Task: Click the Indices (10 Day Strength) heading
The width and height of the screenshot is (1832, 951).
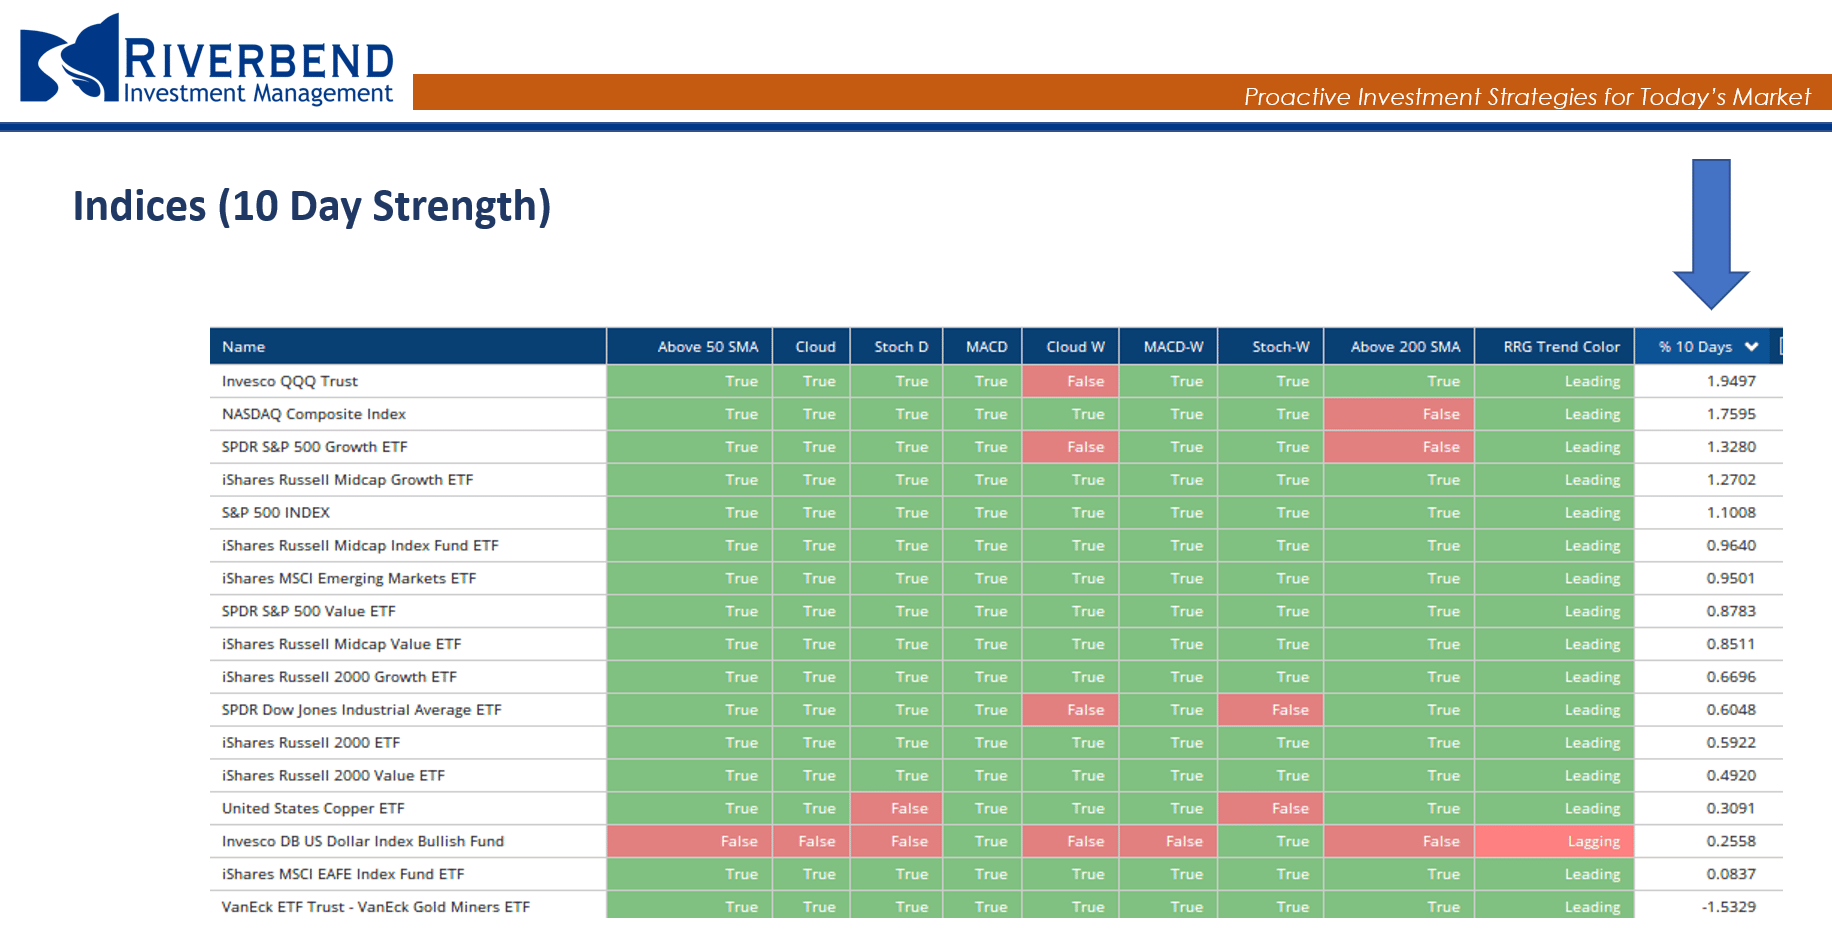Action: click(312, 207)
